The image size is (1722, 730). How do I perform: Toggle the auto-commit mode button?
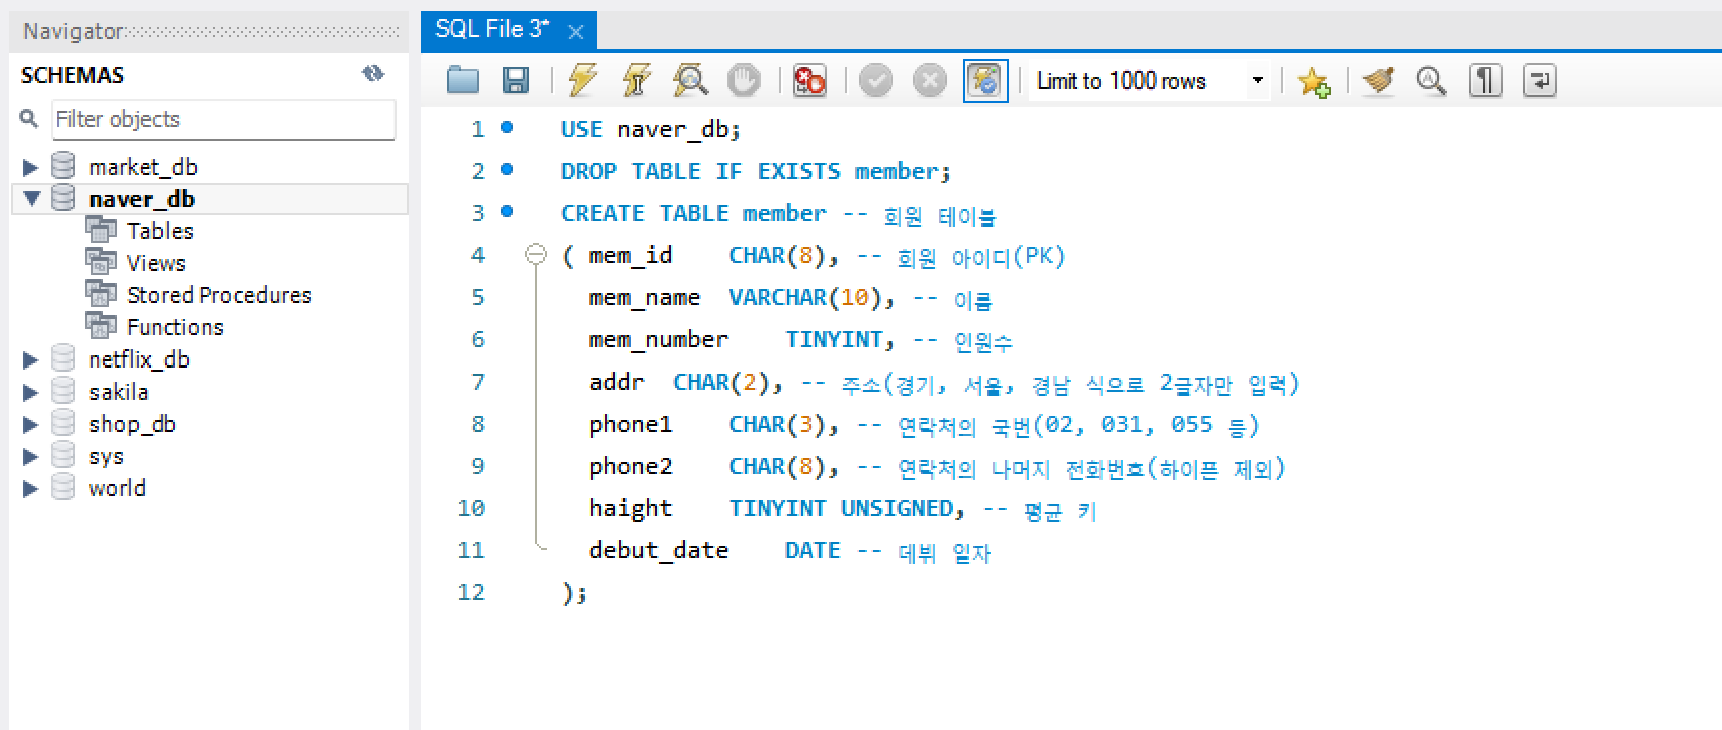coord(985,80)
